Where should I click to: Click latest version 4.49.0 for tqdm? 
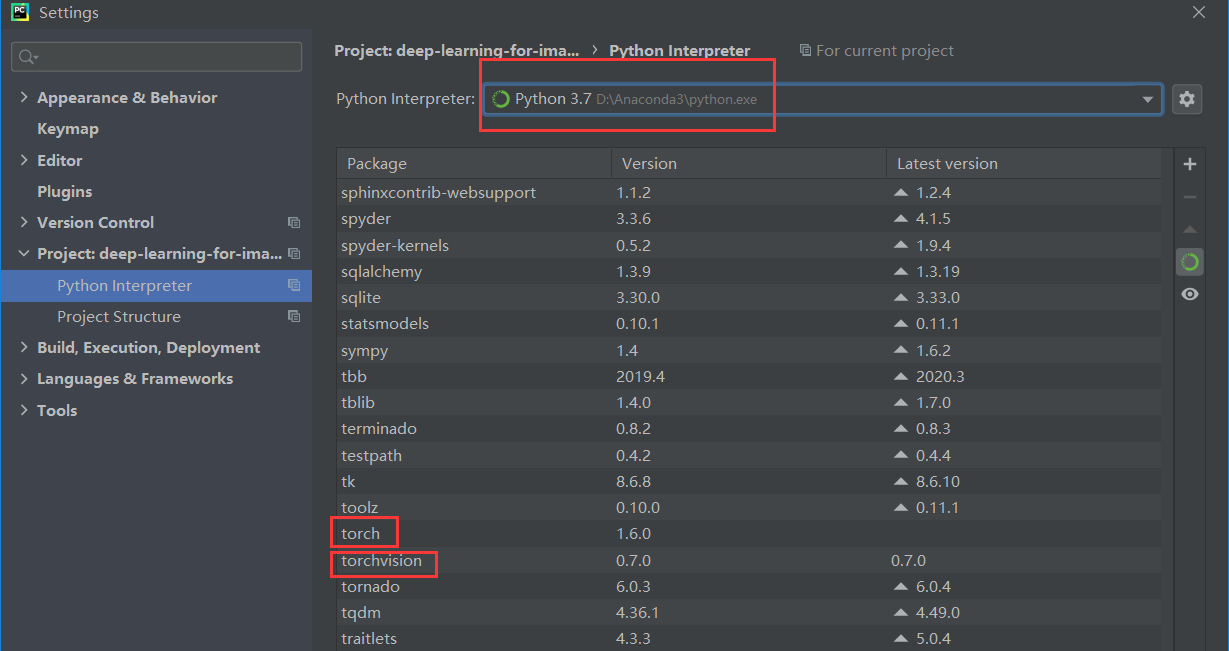[x=937, y=612]
